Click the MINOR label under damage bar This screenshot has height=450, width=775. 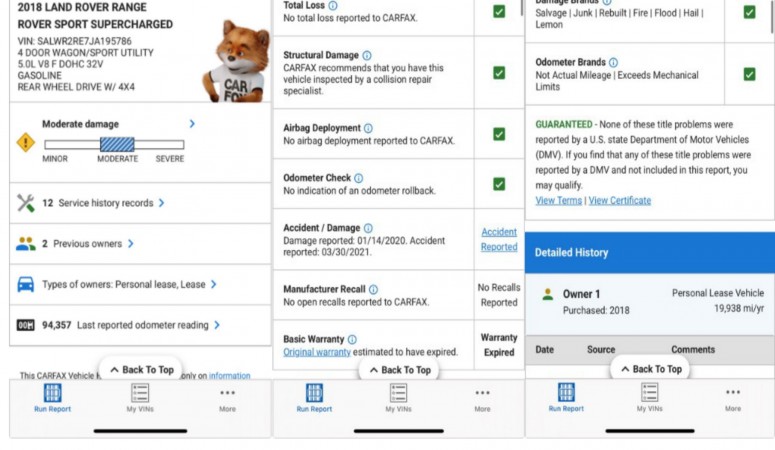[55, 159]
